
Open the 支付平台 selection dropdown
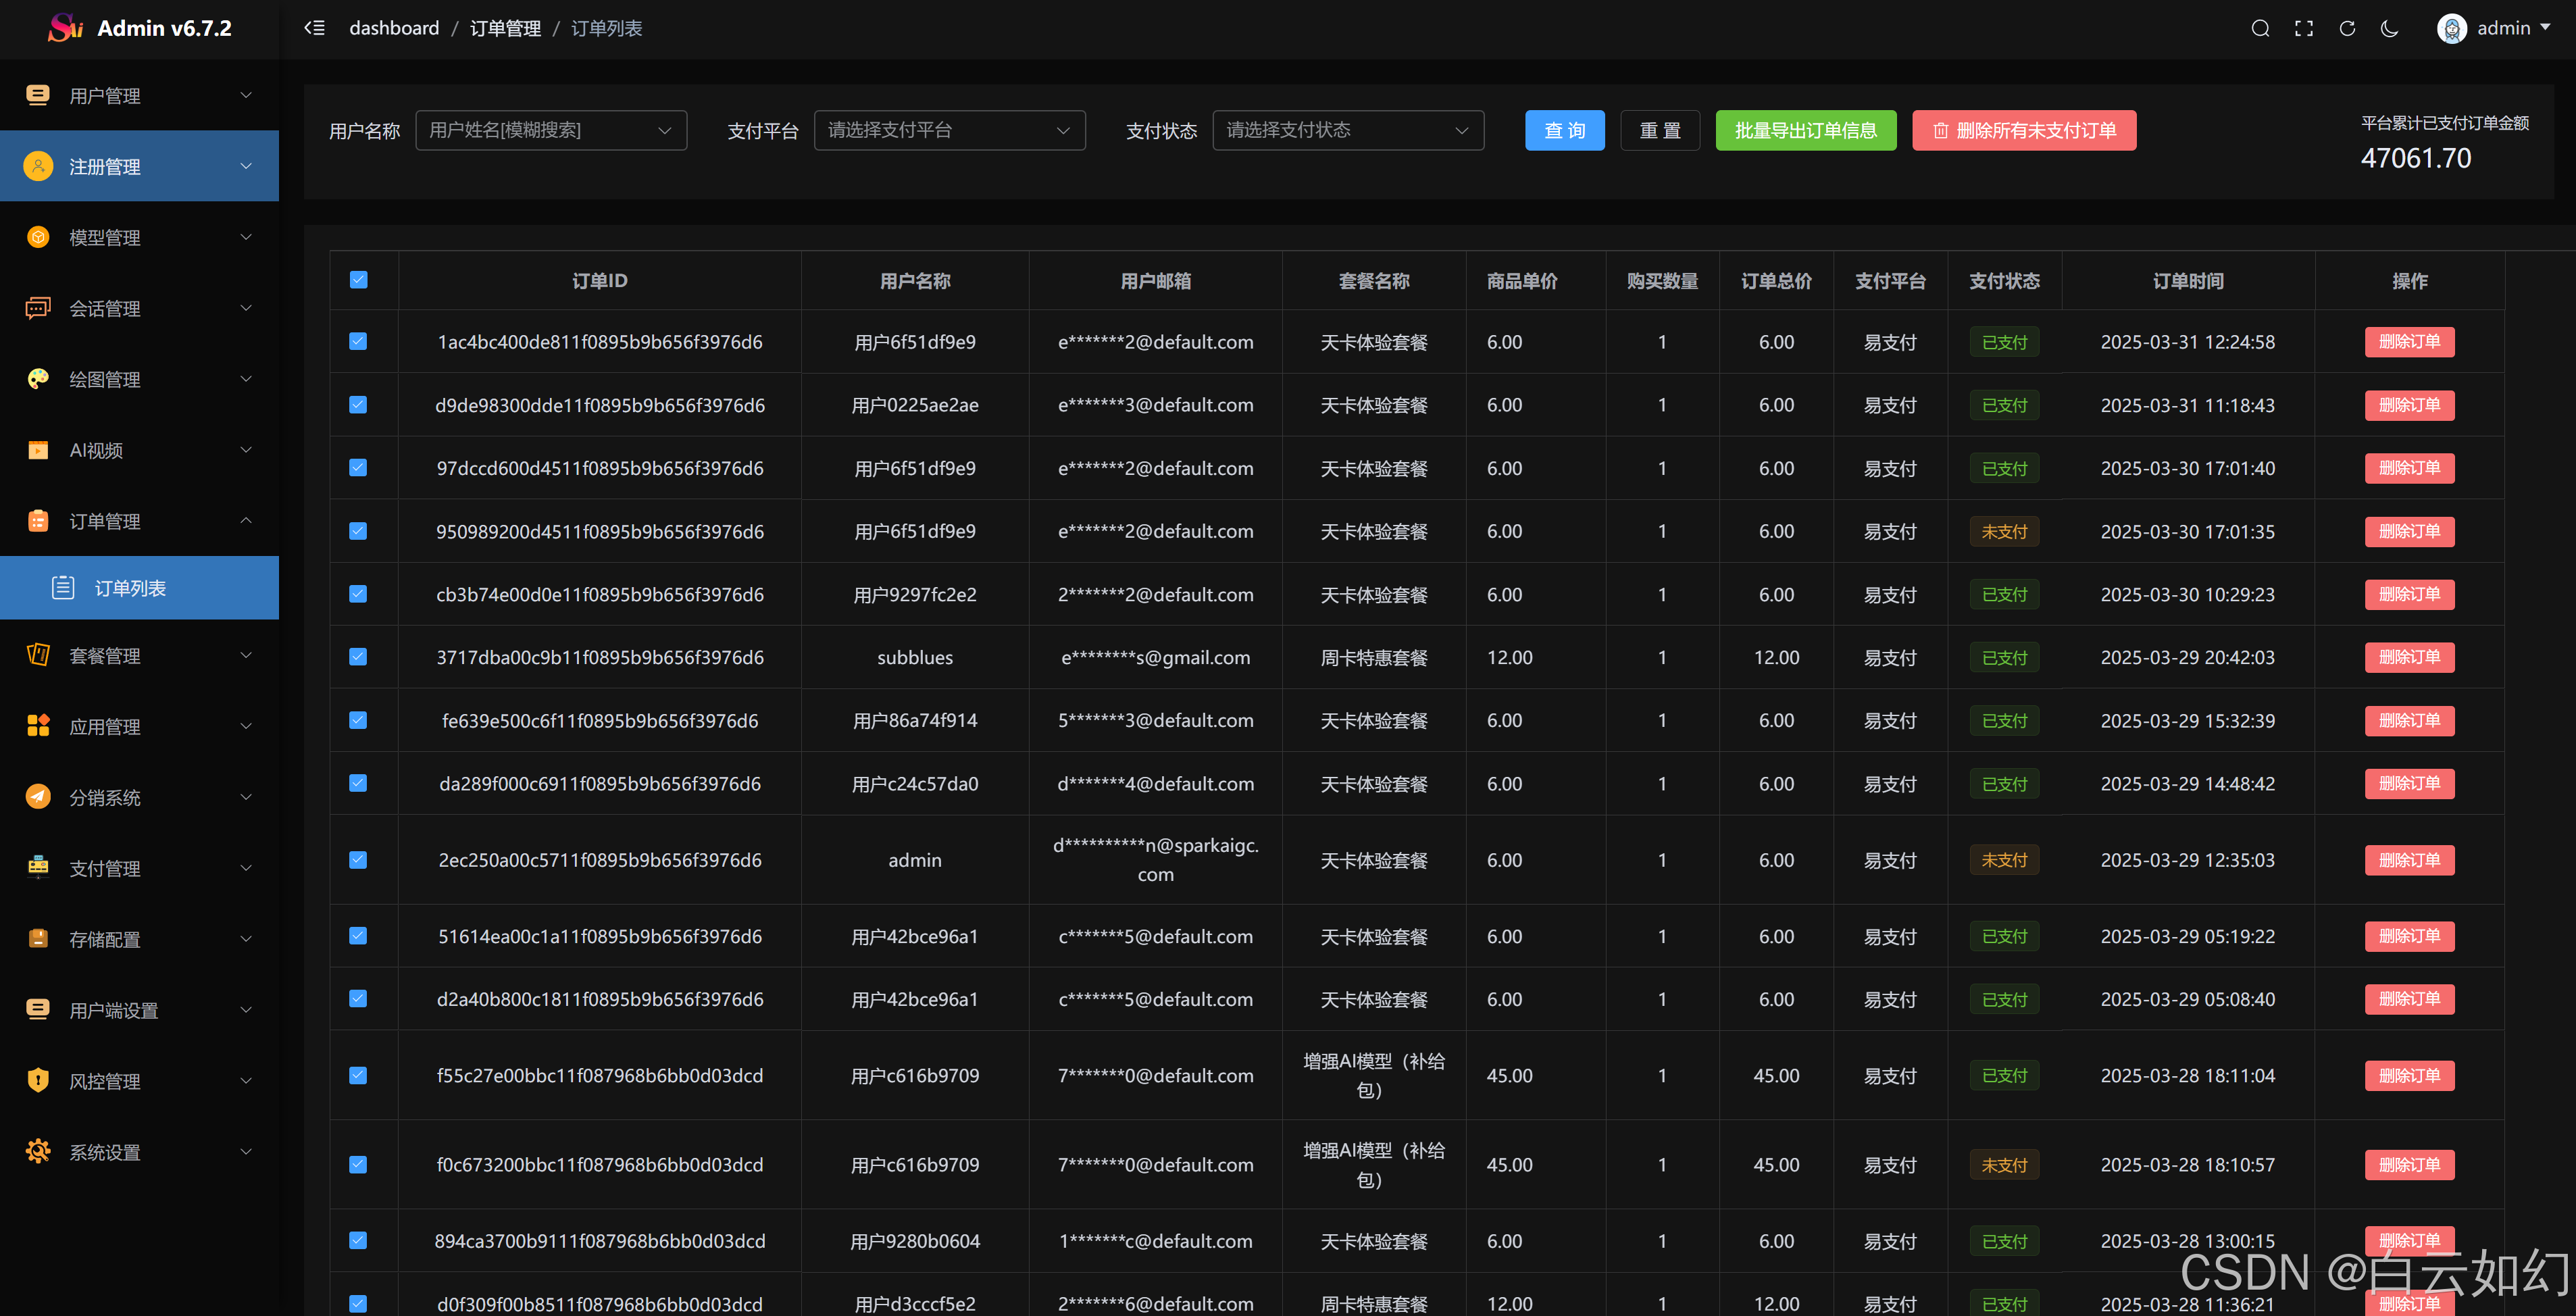[949, 130]
